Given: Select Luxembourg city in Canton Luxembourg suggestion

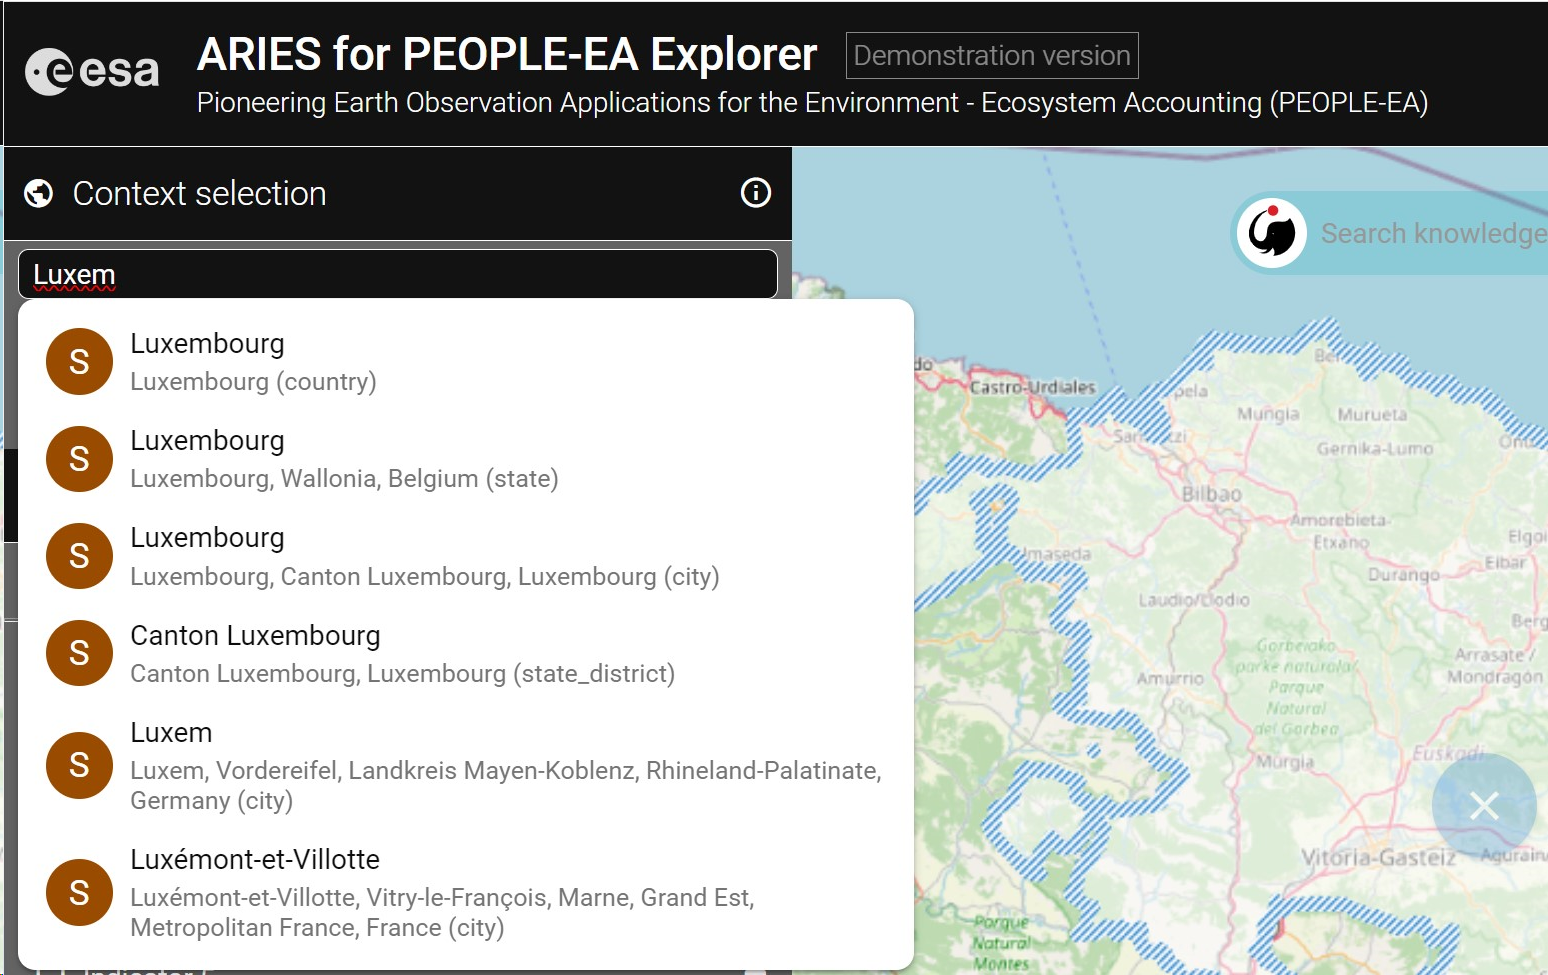Looking at the screenshot, I should pos(466,556).
